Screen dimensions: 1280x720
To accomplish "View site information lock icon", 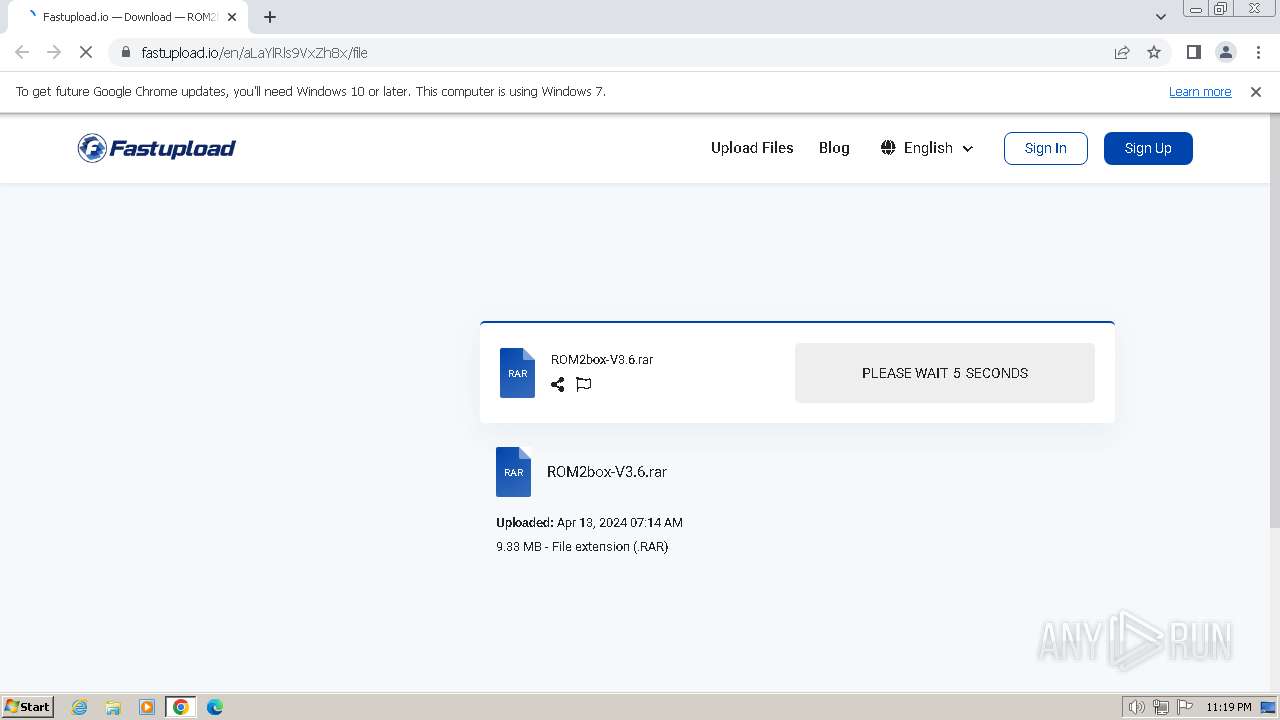I will [x=126, y=52].
